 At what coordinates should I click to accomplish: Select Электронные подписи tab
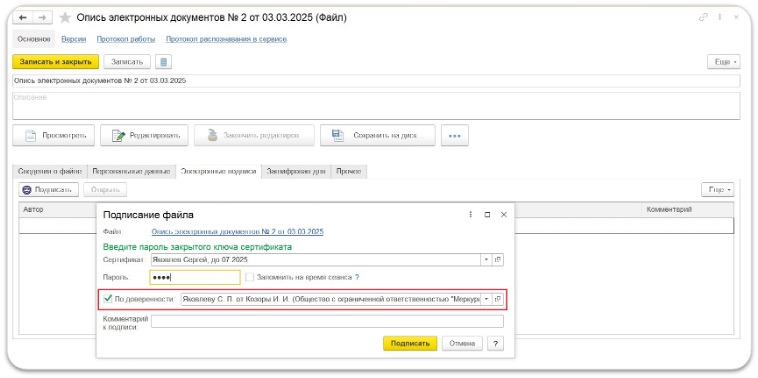tap(218, 172)
